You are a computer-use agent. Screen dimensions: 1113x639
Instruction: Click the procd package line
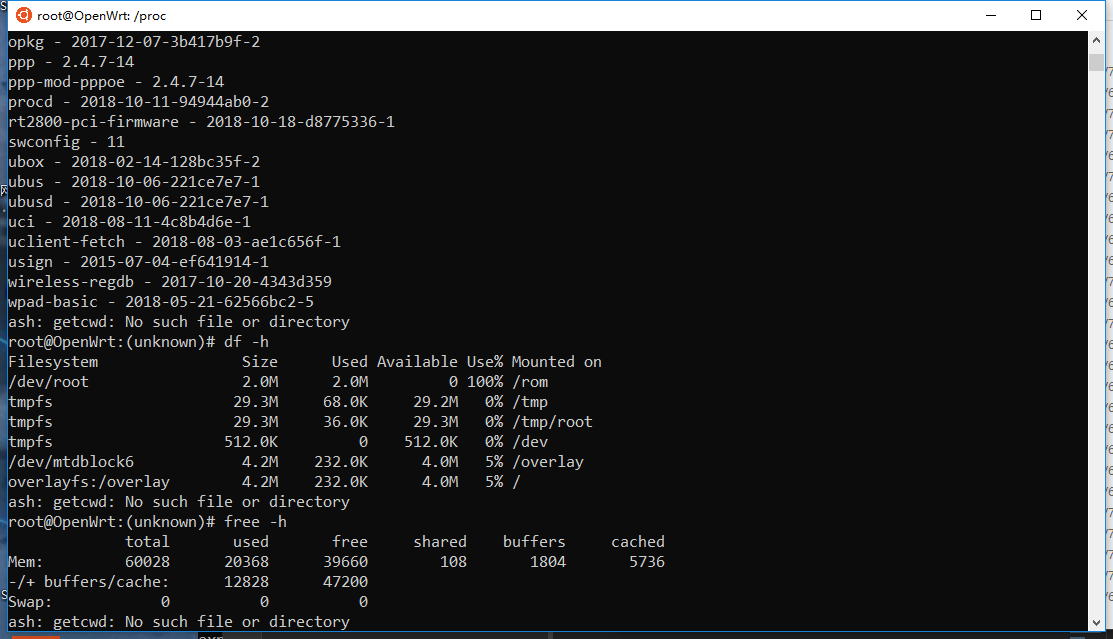click(138, 102)
